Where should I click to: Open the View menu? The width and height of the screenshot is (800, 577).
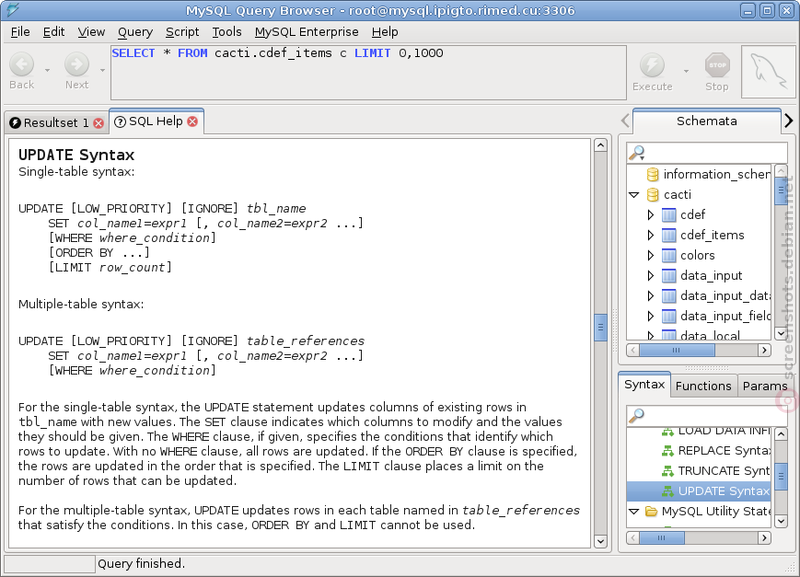click(91, 32)
